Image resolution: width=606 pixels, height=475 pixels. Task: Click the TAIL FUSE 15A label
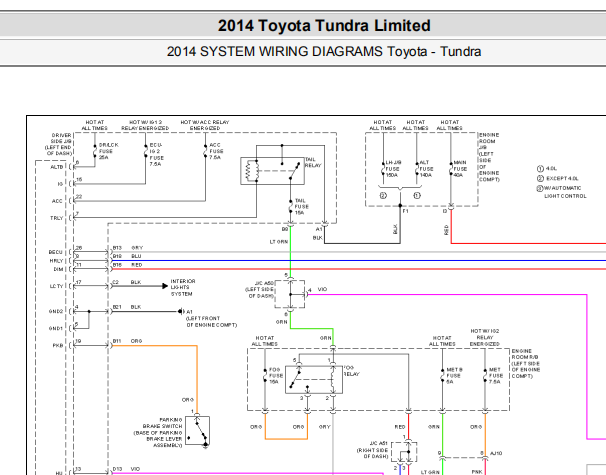click(x=301, y=206)
